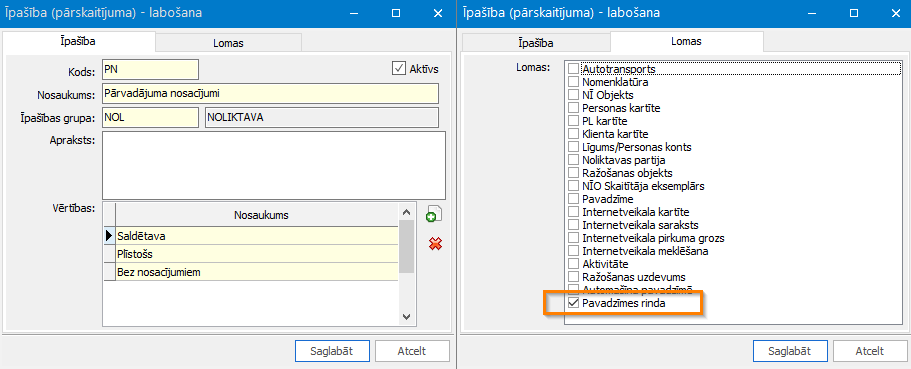Click the values list scrollbar thumb
This screenshot has width=911, height=369.
(x=407, y=247)
